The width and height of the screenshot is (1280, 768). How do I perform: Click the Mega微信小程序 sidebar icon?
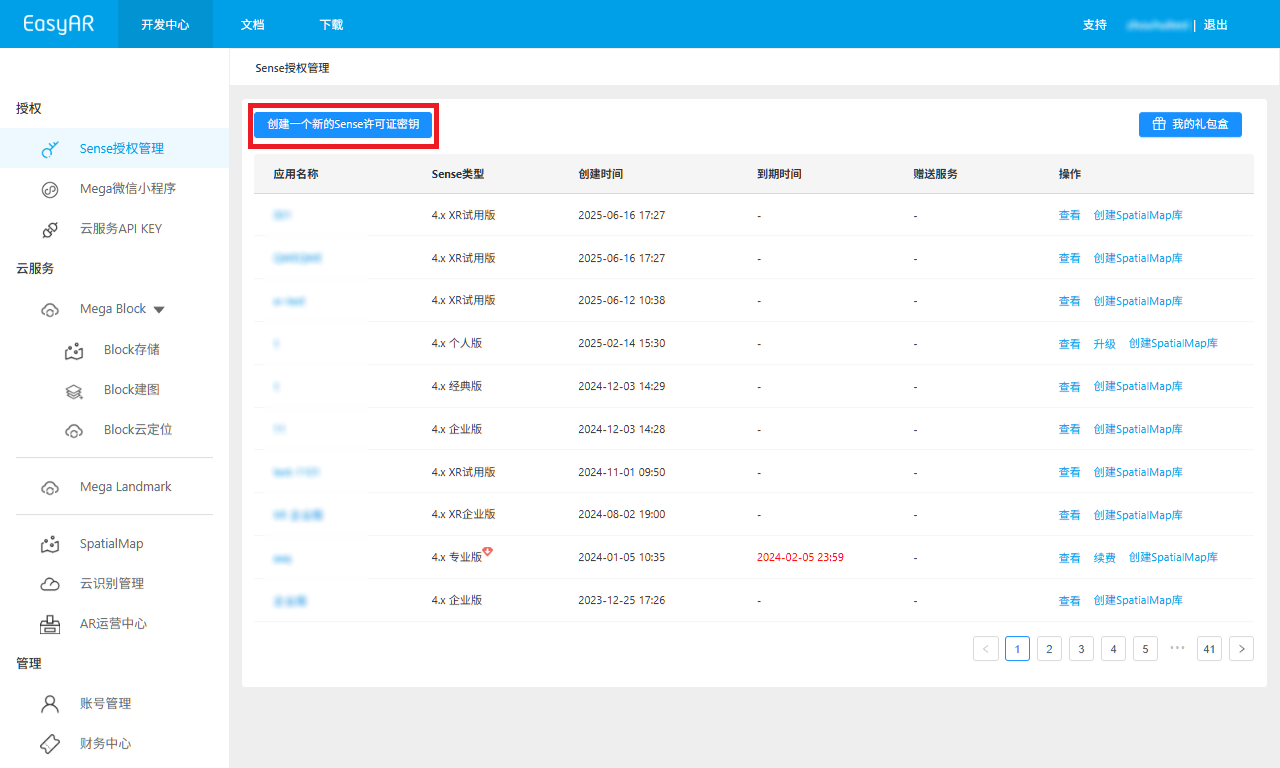coord(50,189)
